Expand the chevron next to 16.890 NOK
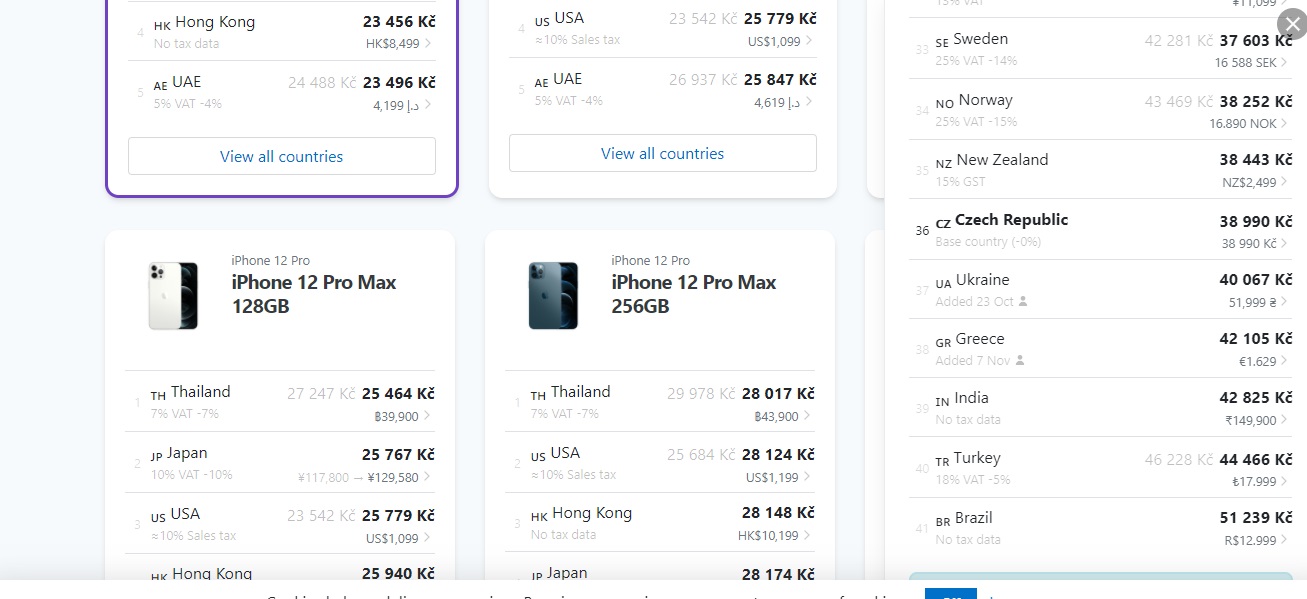 click(x=1285, y=123)
